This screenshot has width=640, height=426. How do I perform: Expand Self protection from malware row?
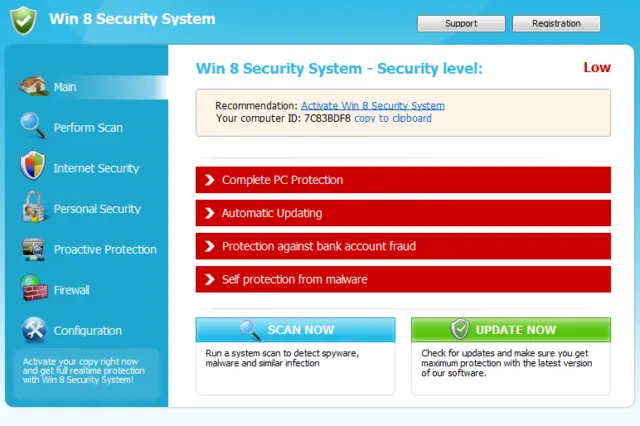403,280
